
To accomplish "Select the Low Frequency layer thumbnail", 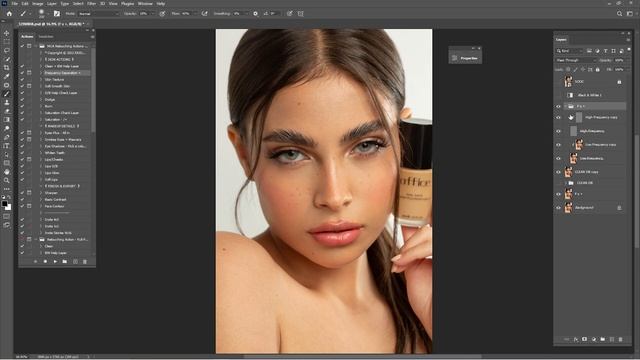I will point(573,158).
